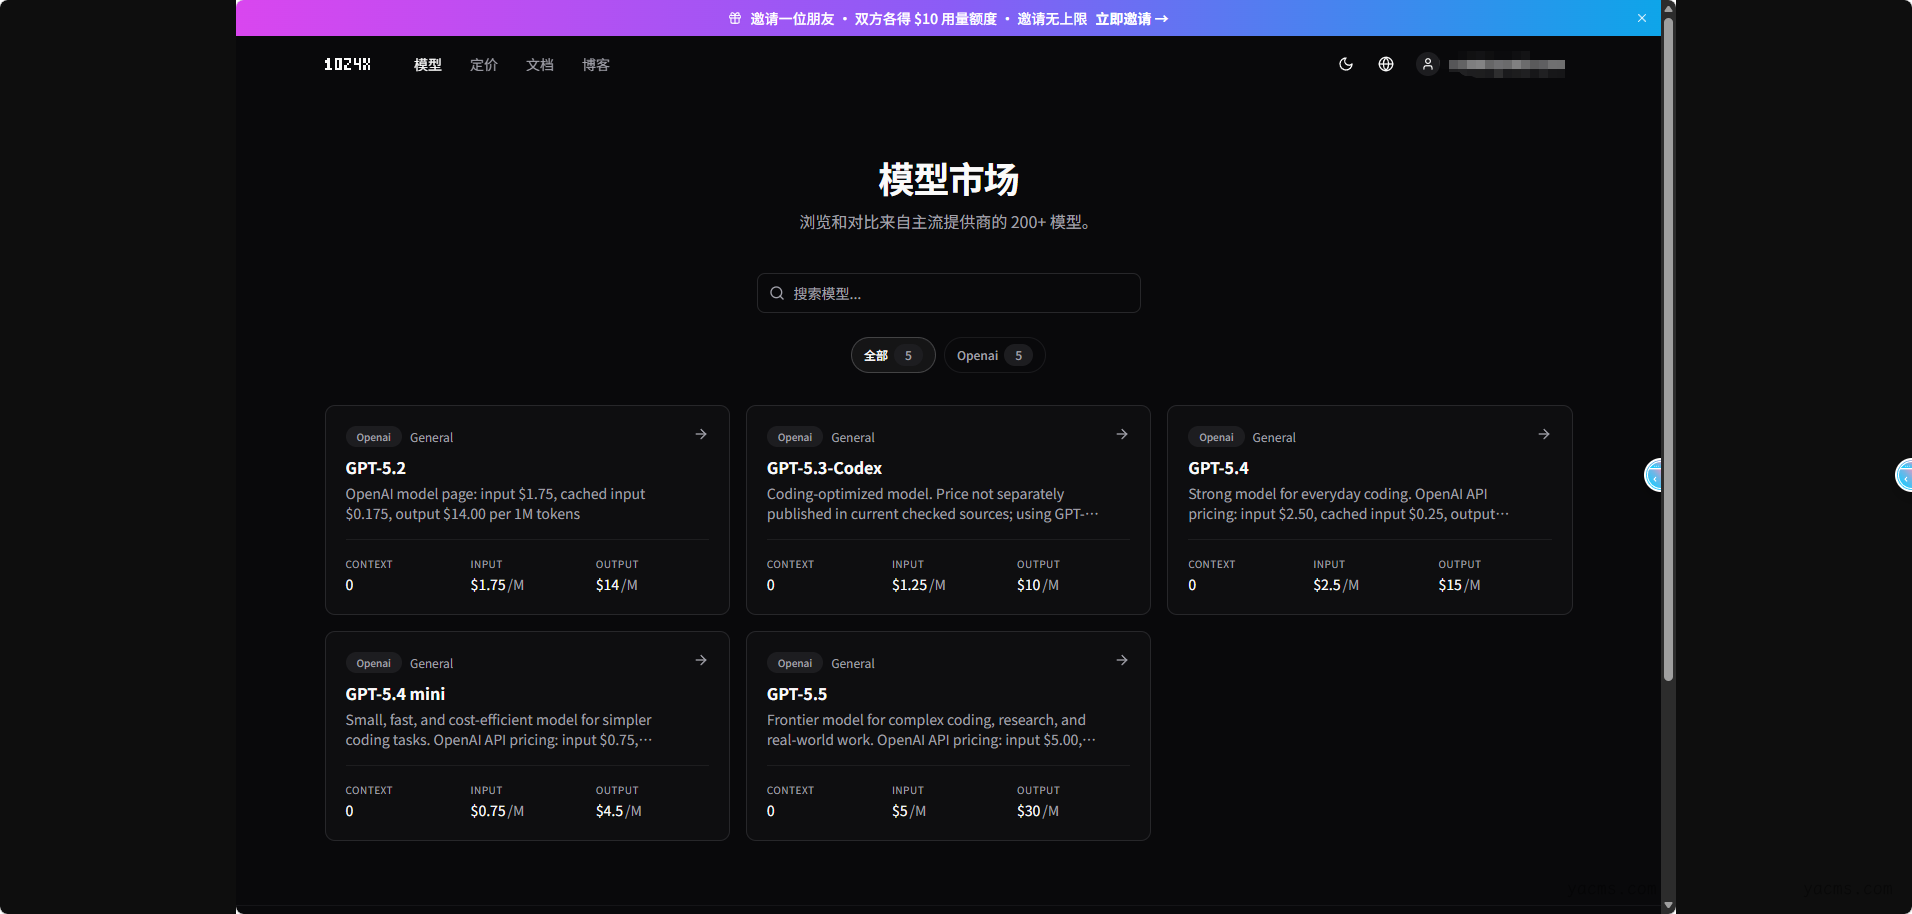The image size is (1912, 914).
Task: Click the 模型市场 page heading
Action: 948,180
